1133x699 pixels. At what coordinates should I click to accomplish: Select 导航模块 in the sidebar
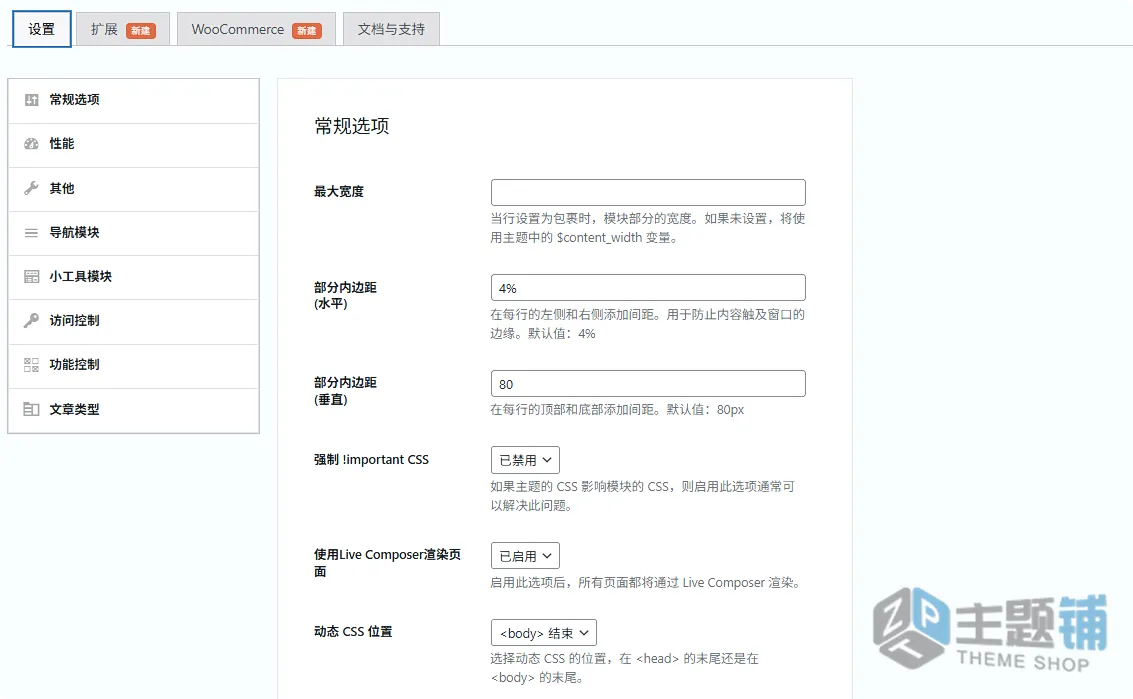pyautogui.click(x=134, y=233)
